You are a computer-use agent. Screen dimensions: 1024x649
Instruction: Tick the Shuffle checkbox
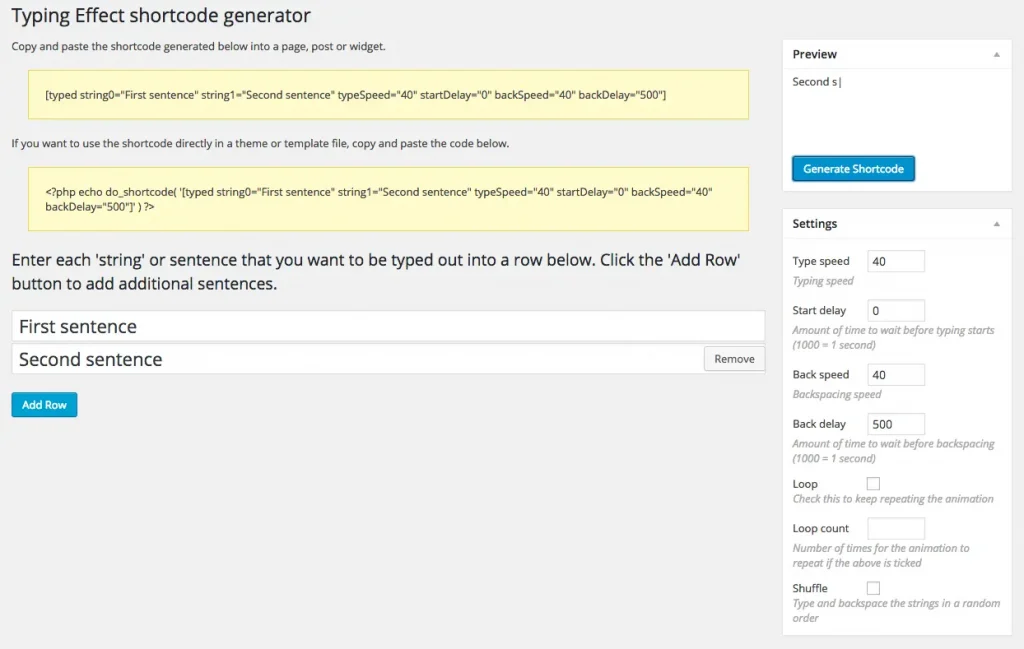[873, 588]
